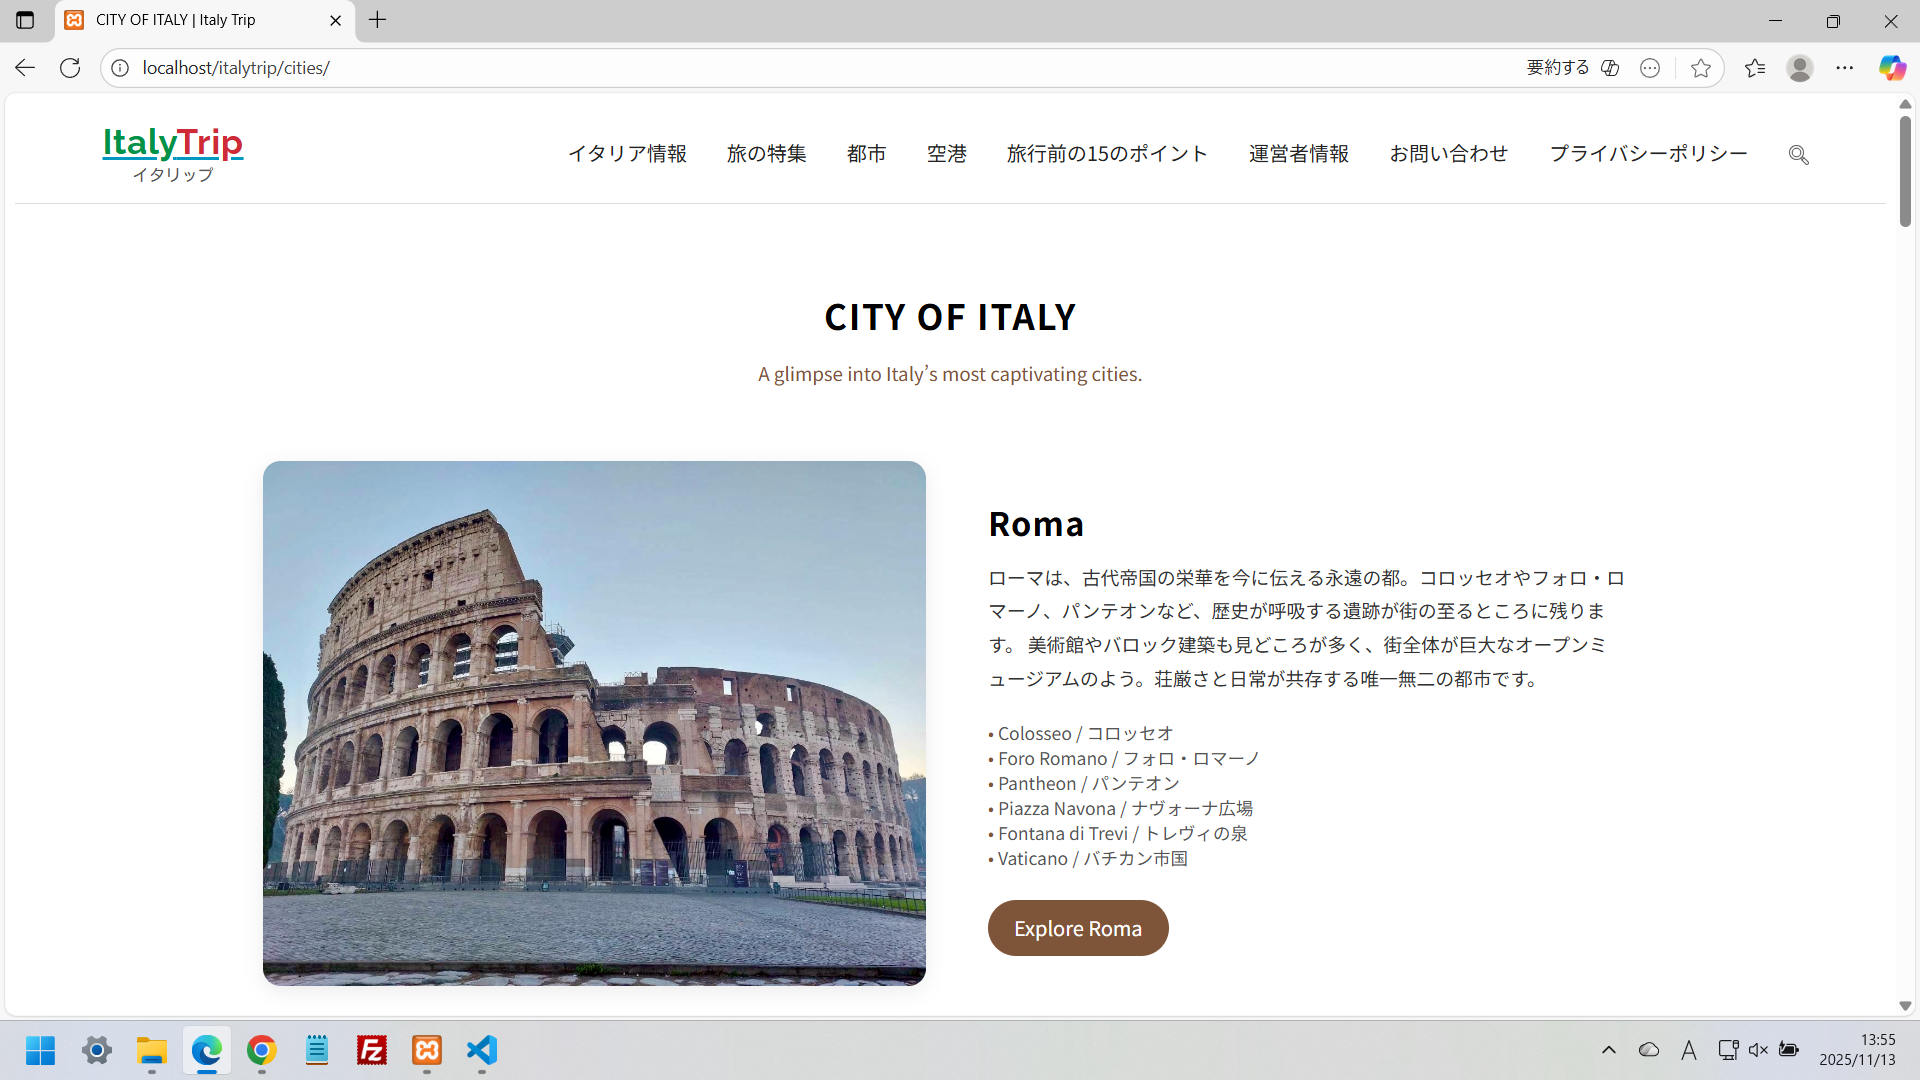Screen dimensions: 1920x1080
Task: Add page to favorites star icon
Action: [1700, 68]
